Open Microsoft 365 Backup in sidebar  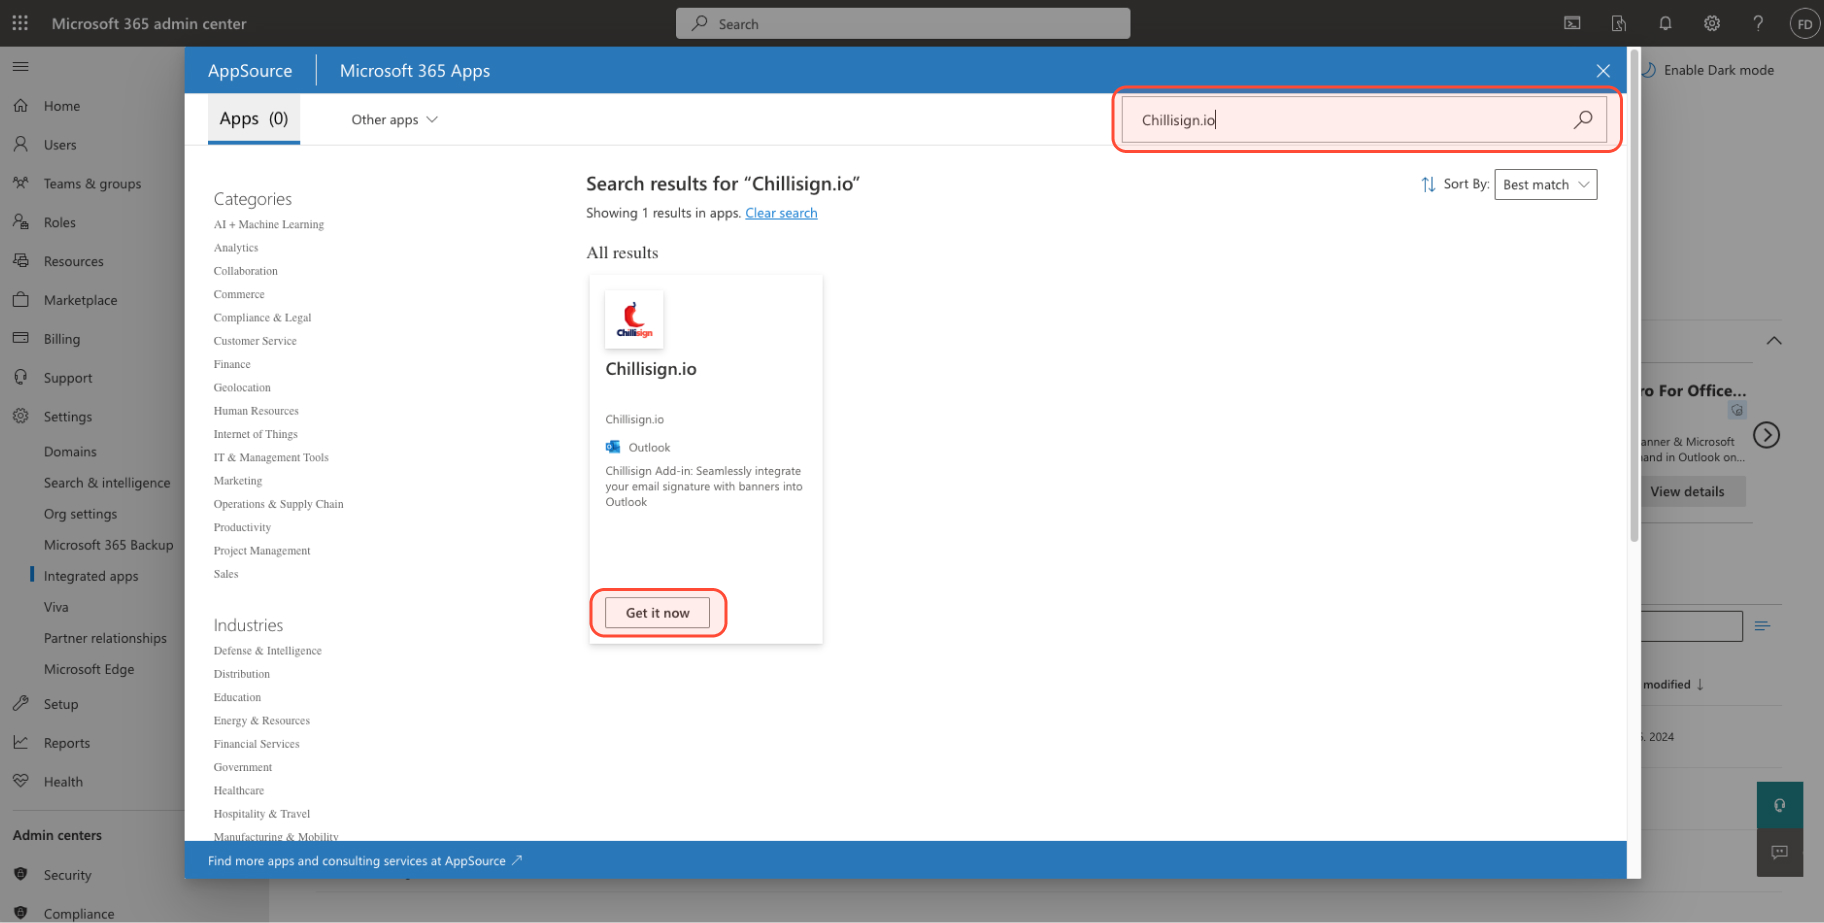(108, 545)
